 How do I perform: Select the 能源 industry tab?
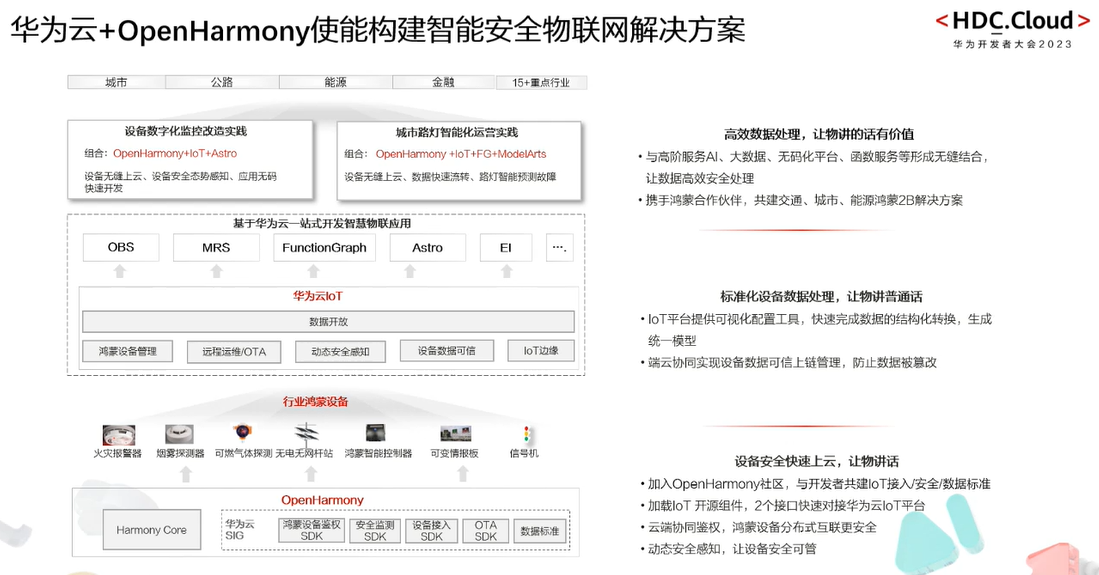(336, 82)
